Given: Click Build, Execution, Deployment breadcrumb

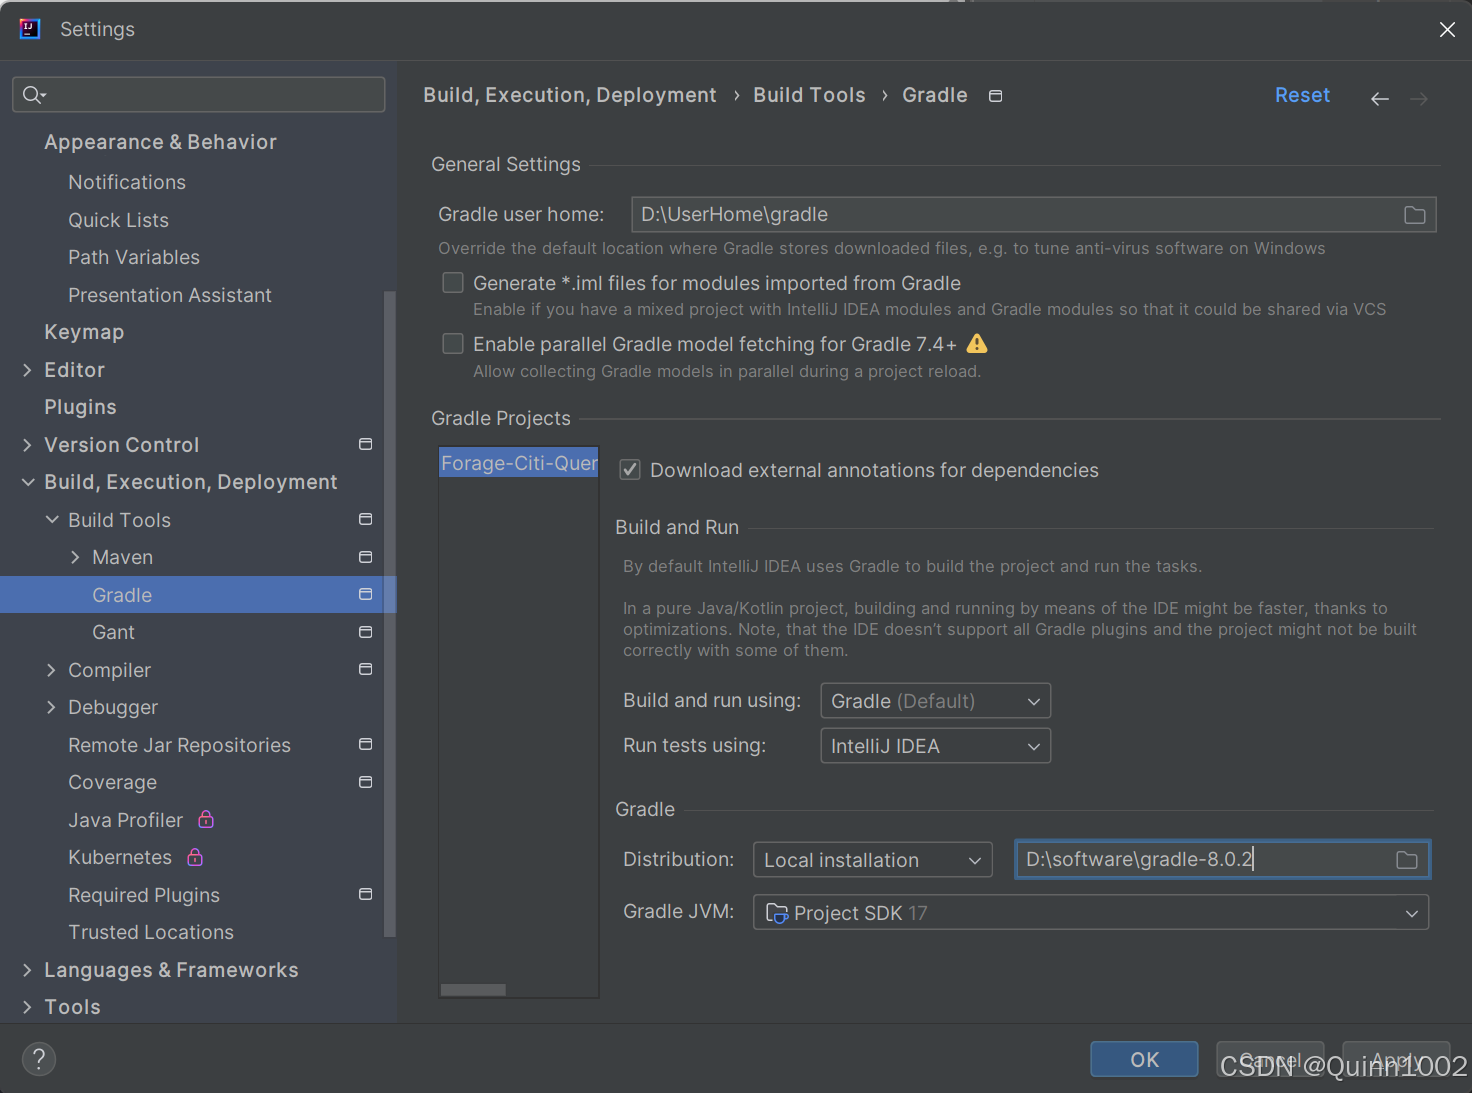Looking at the screenshot, I should tap(570, 95).
